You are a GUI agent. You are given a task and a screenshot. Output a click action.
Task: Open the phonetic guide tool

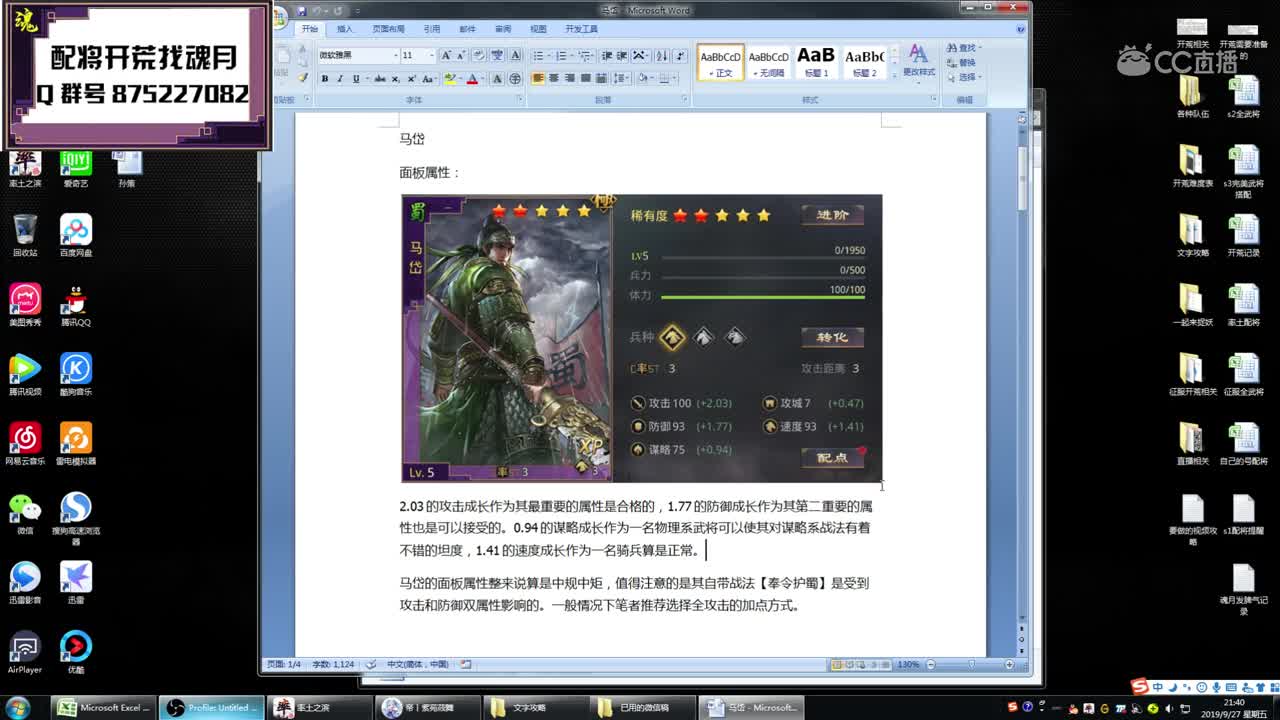coord(497,55)
